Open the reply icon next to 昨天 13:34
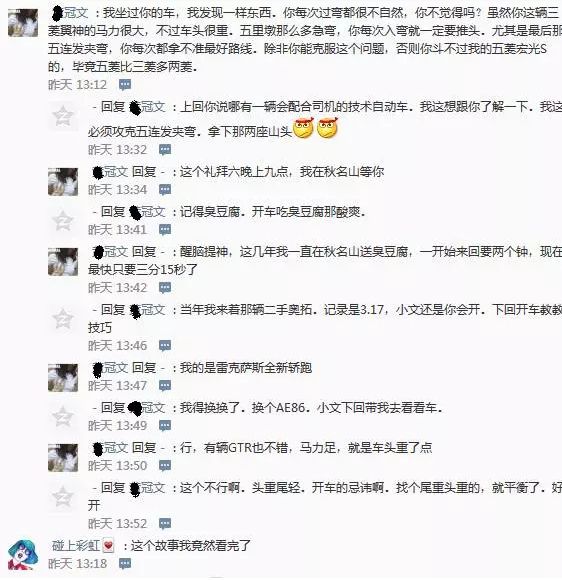The height and width of the screenshot is (580, 562). pos(165,190)
